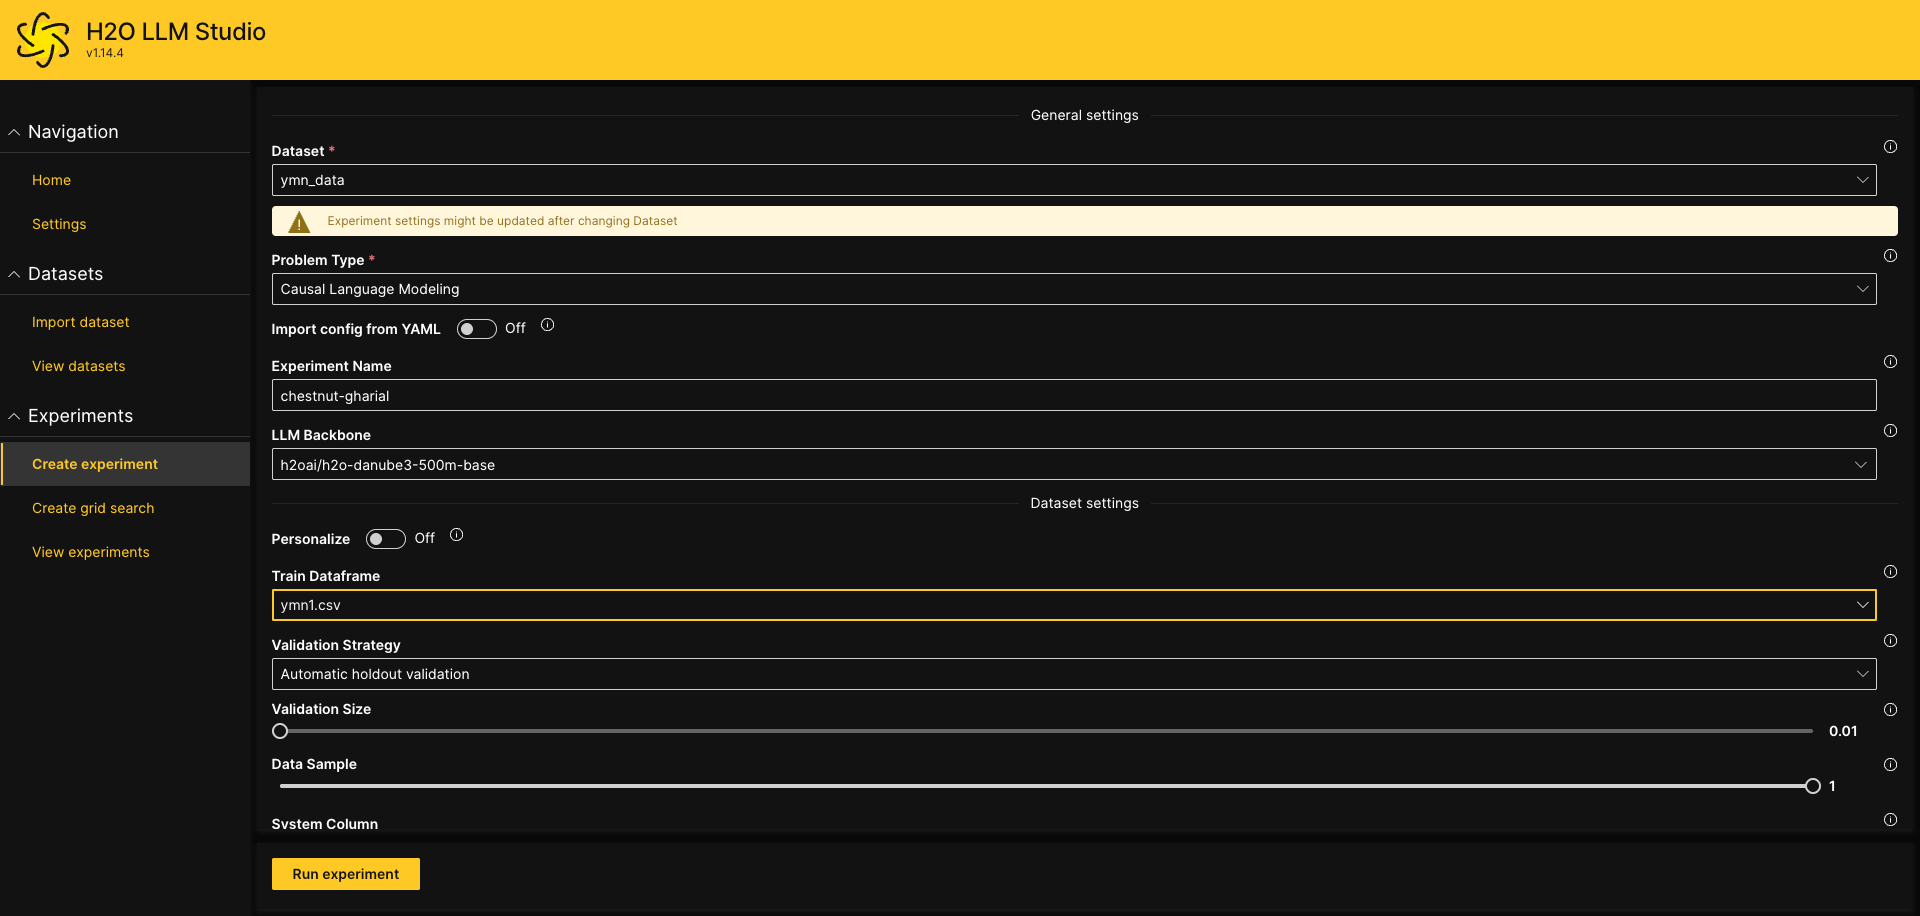Open View experiments page
Screen dimensions: 1920x916
91,552
